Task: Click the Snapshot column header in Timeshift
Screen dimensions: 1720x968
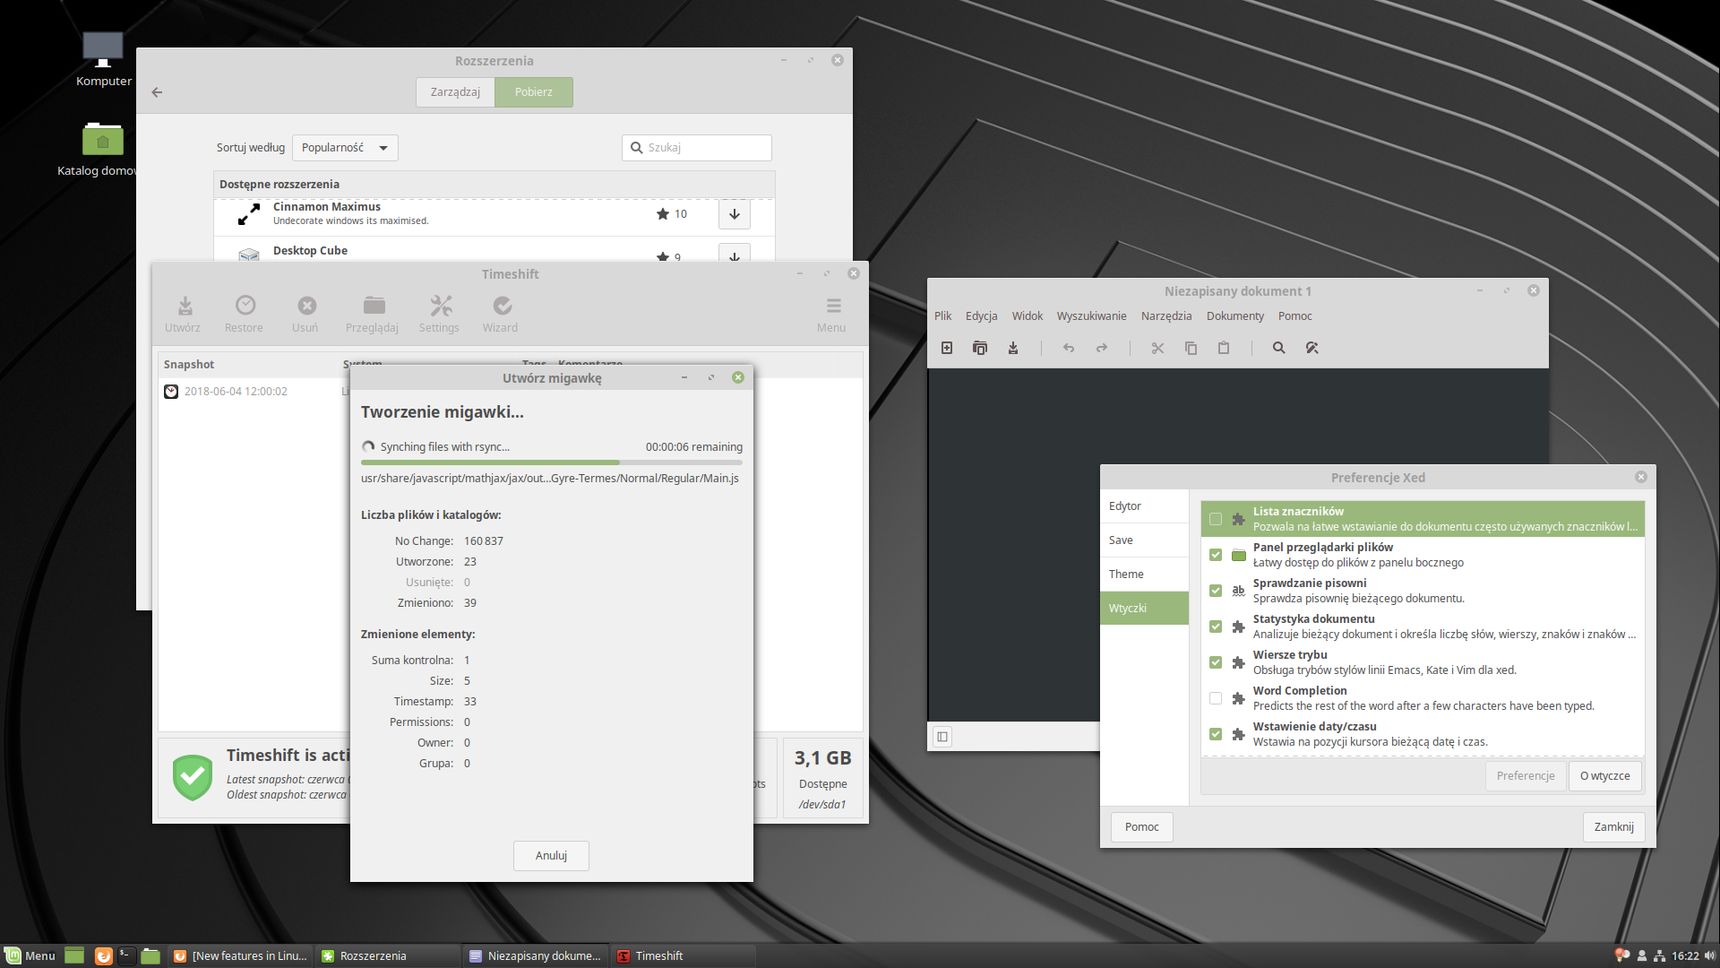Action: click(189, 364)
